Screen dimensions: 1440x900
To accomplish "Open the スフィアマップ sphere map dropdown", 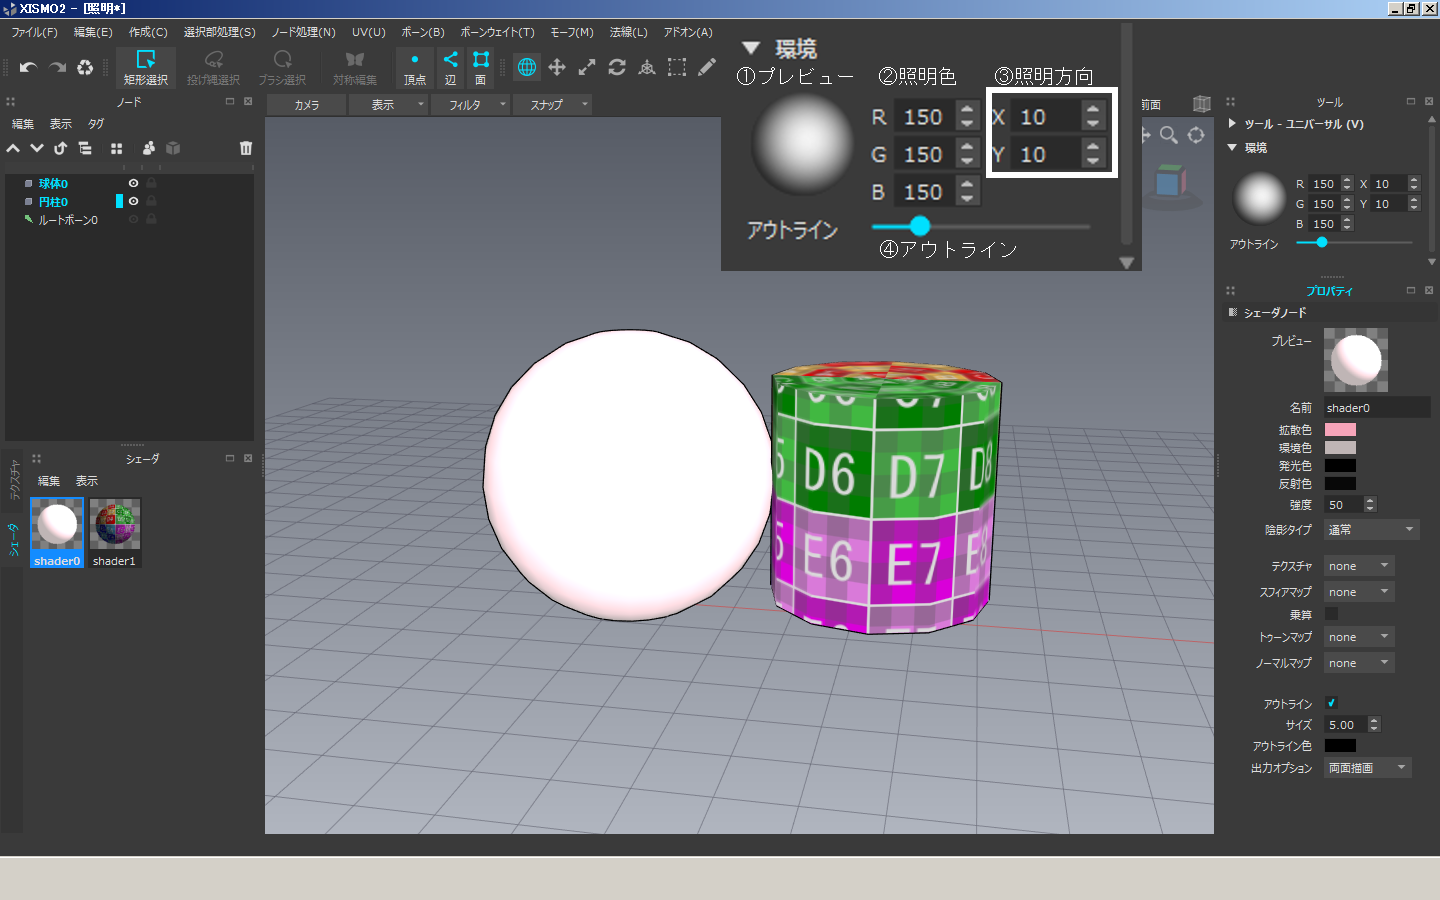I will [1359, 592].
